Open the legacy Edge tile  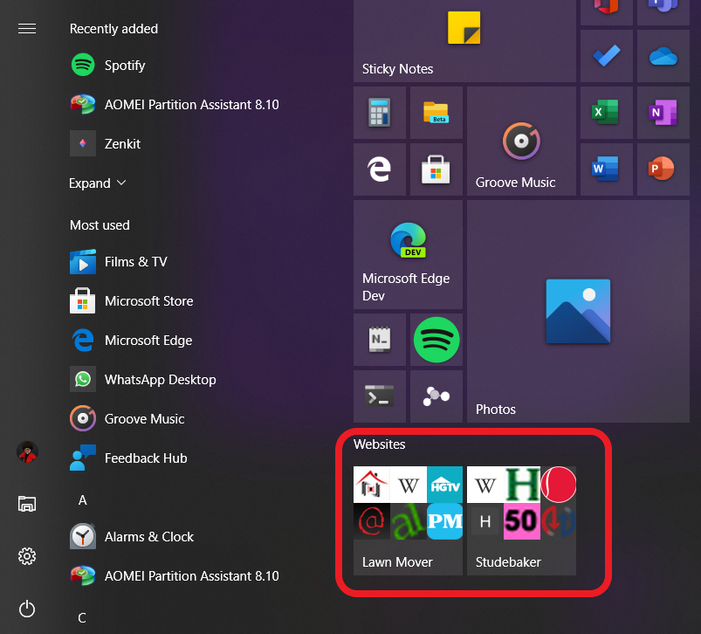(x=380, y=169)
